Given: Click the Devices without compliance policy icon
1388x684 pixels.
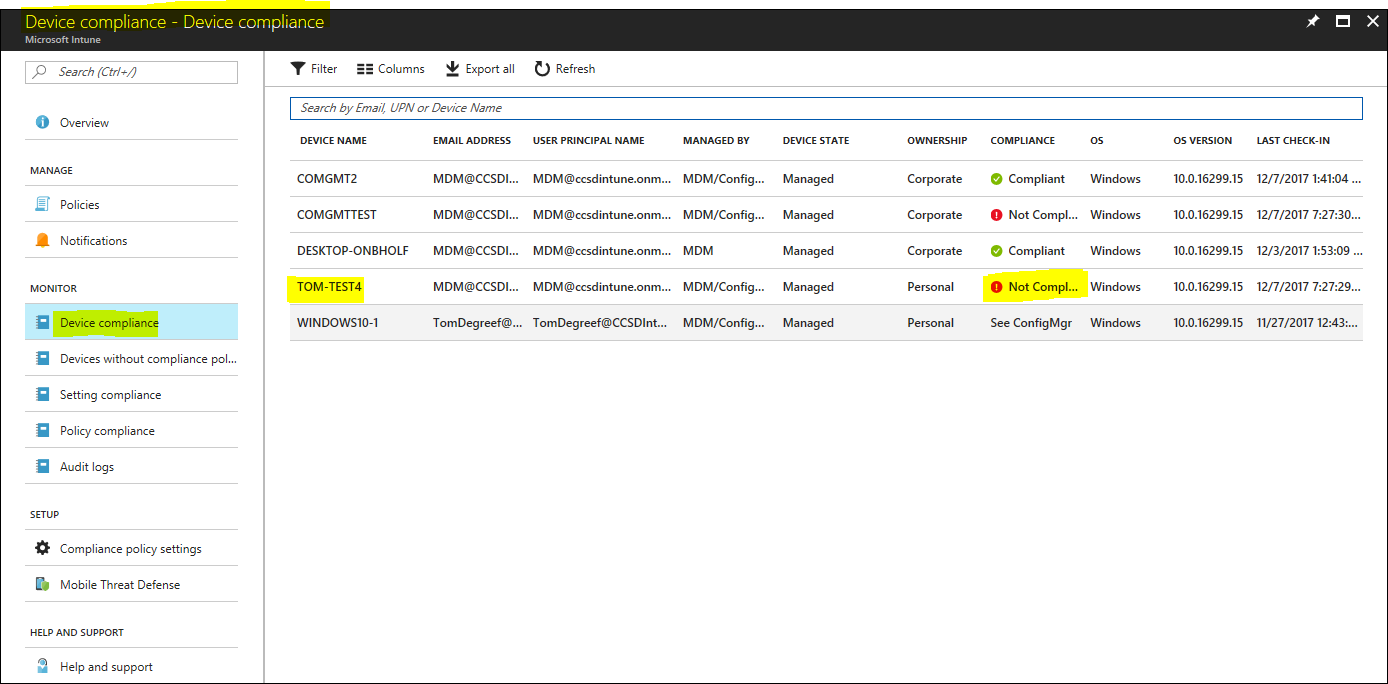Looking at the screenshot, I should click(x=42, y=358).
